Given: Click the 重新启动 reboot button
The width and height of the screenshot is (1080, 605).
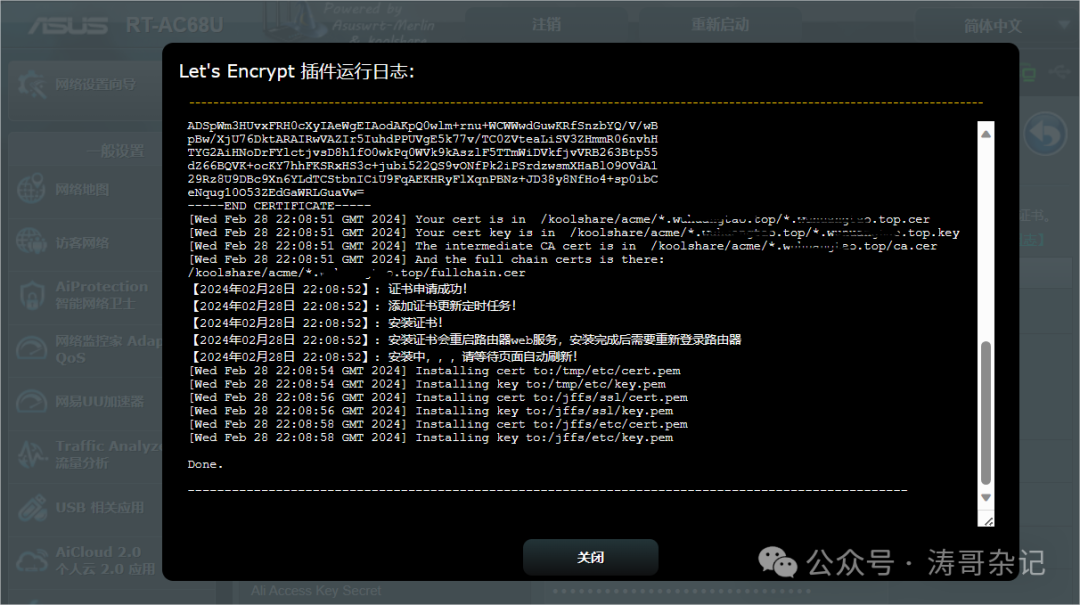Looking at the screenshot, I should [x=719, y=24].
